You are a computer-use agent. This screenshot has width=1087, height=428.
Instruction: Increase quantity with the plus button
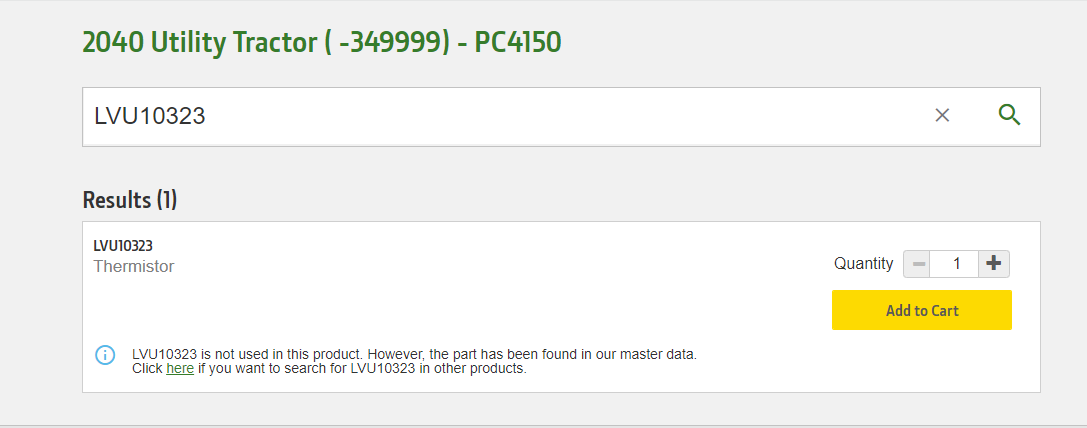tap(993, 264)
